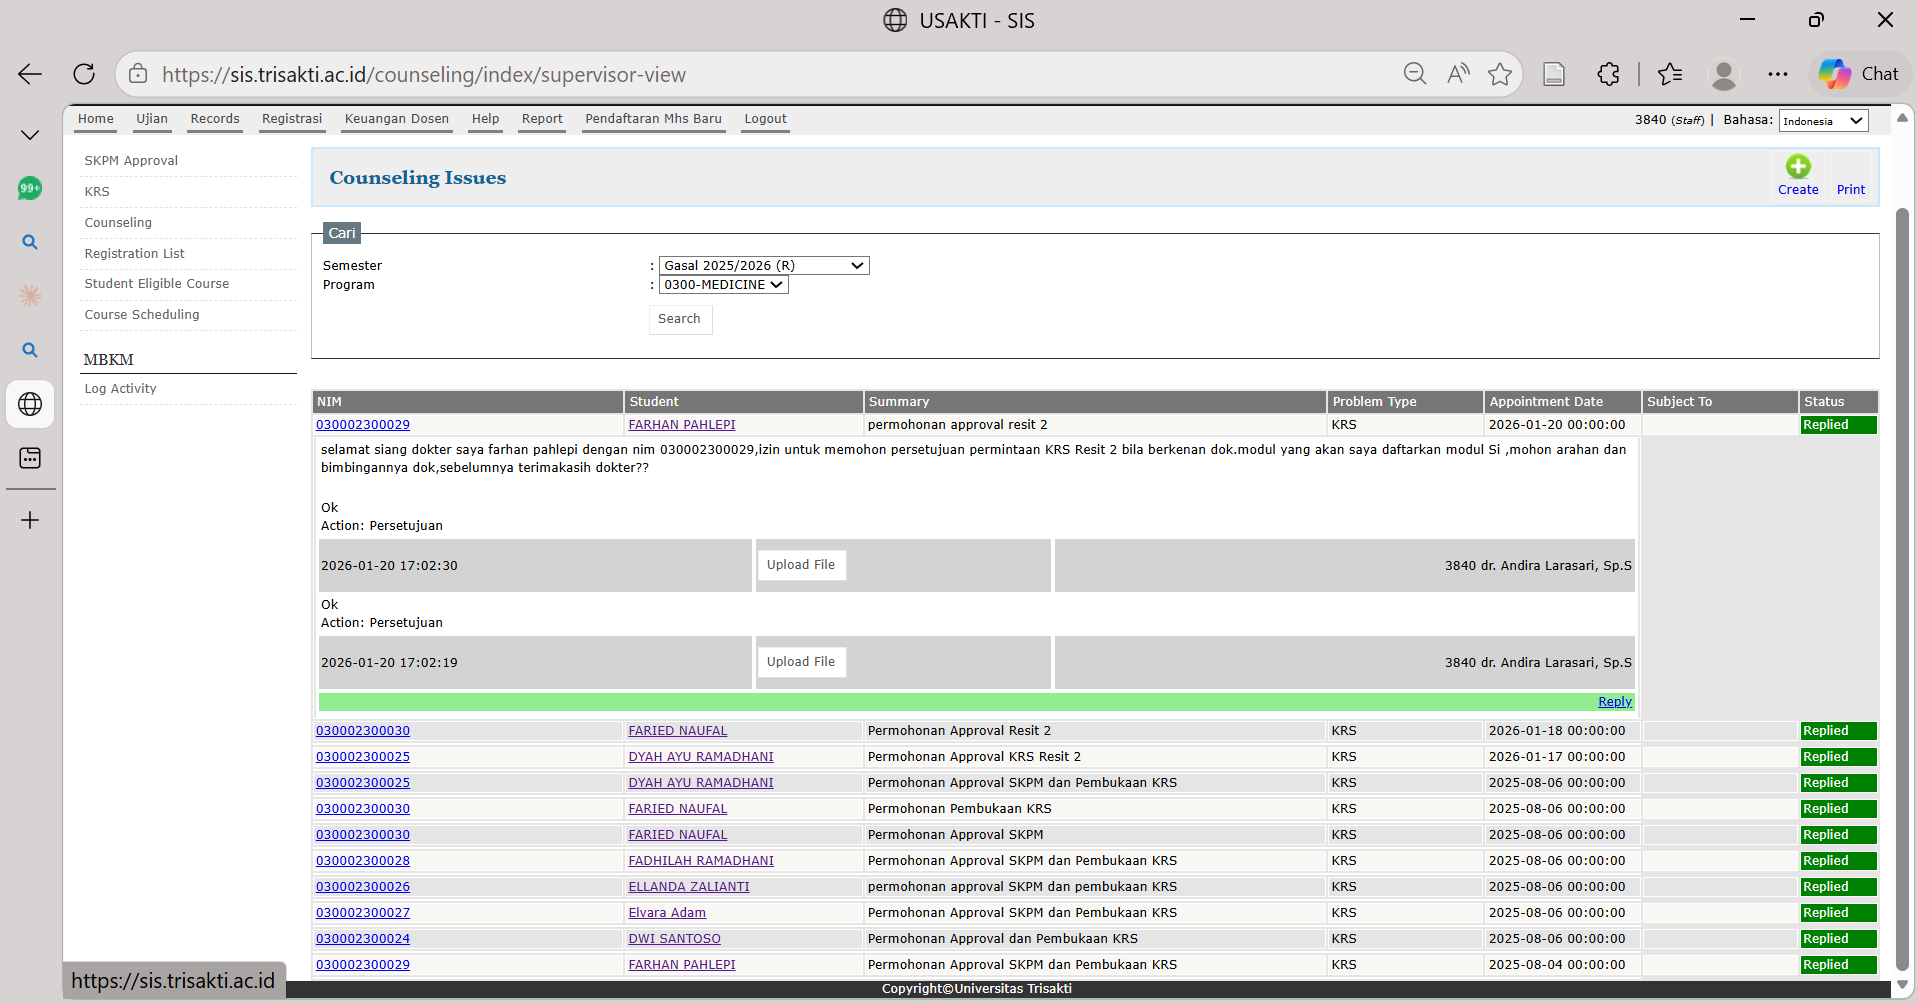Select Student Eligible Course in sidebar
1917x1004 pixels.
(x=157, y=284)
